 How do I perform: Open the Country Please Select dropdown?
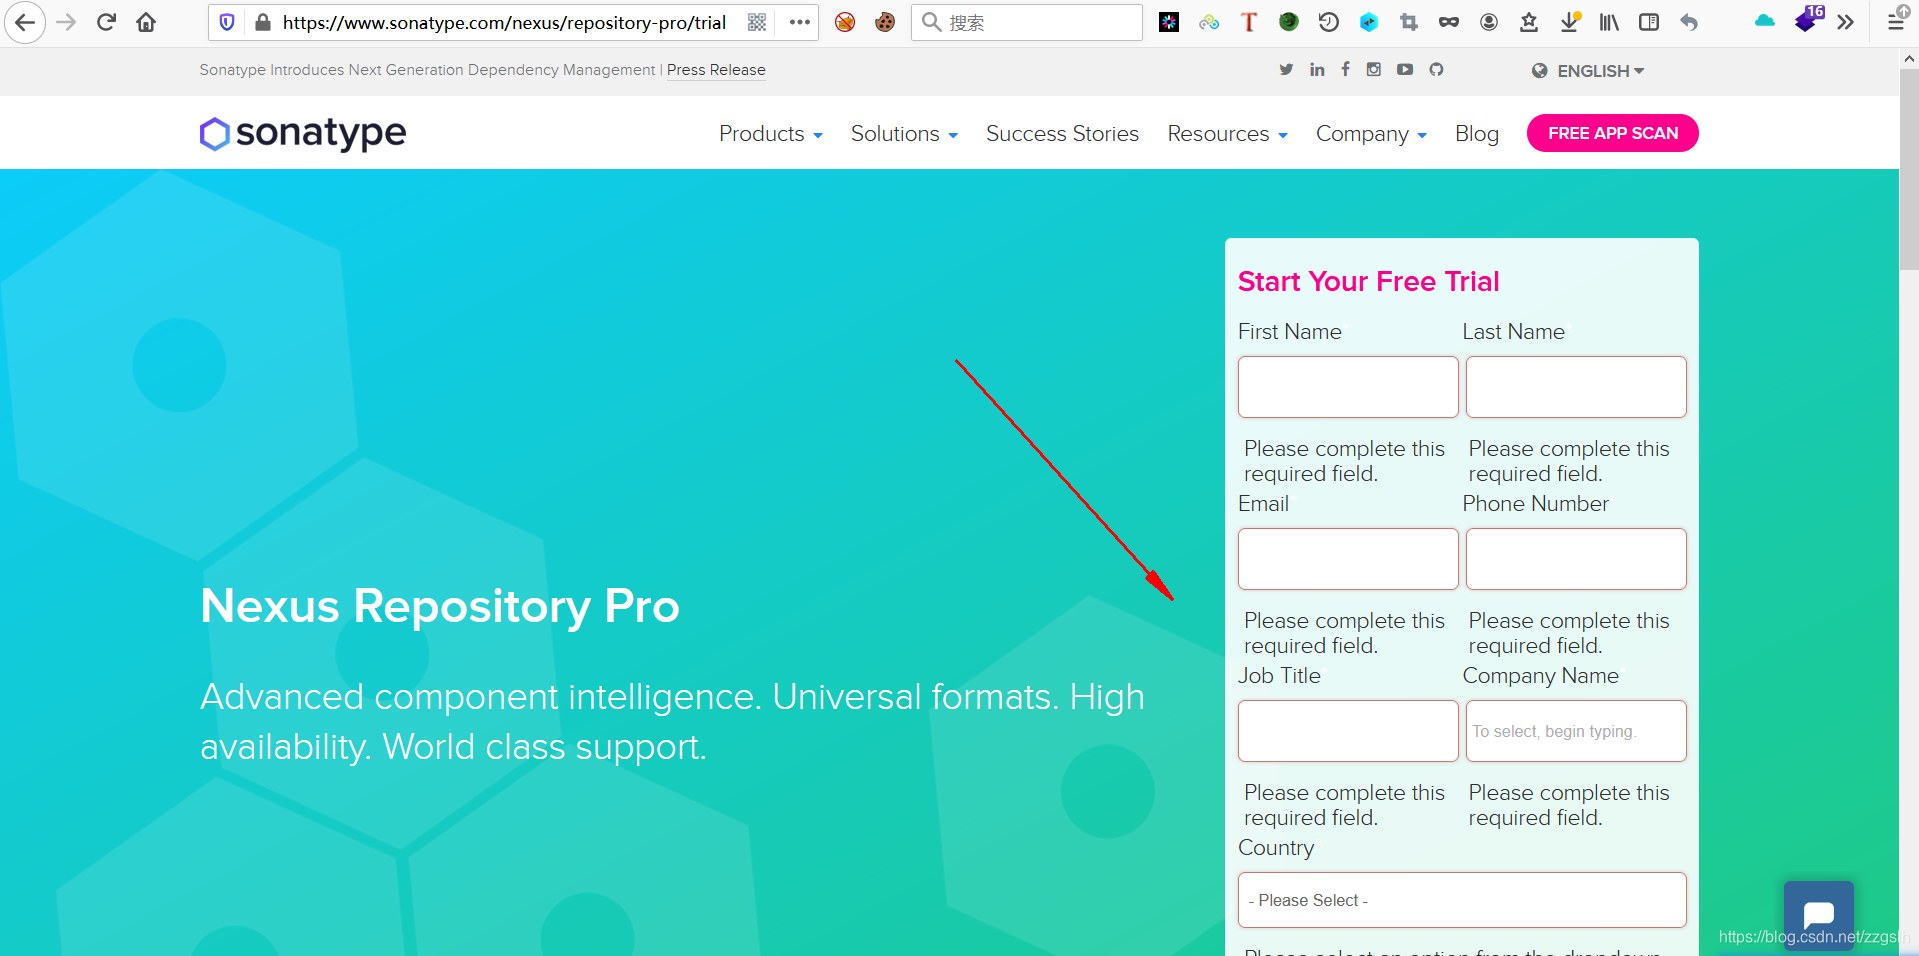click(1462, 900)
